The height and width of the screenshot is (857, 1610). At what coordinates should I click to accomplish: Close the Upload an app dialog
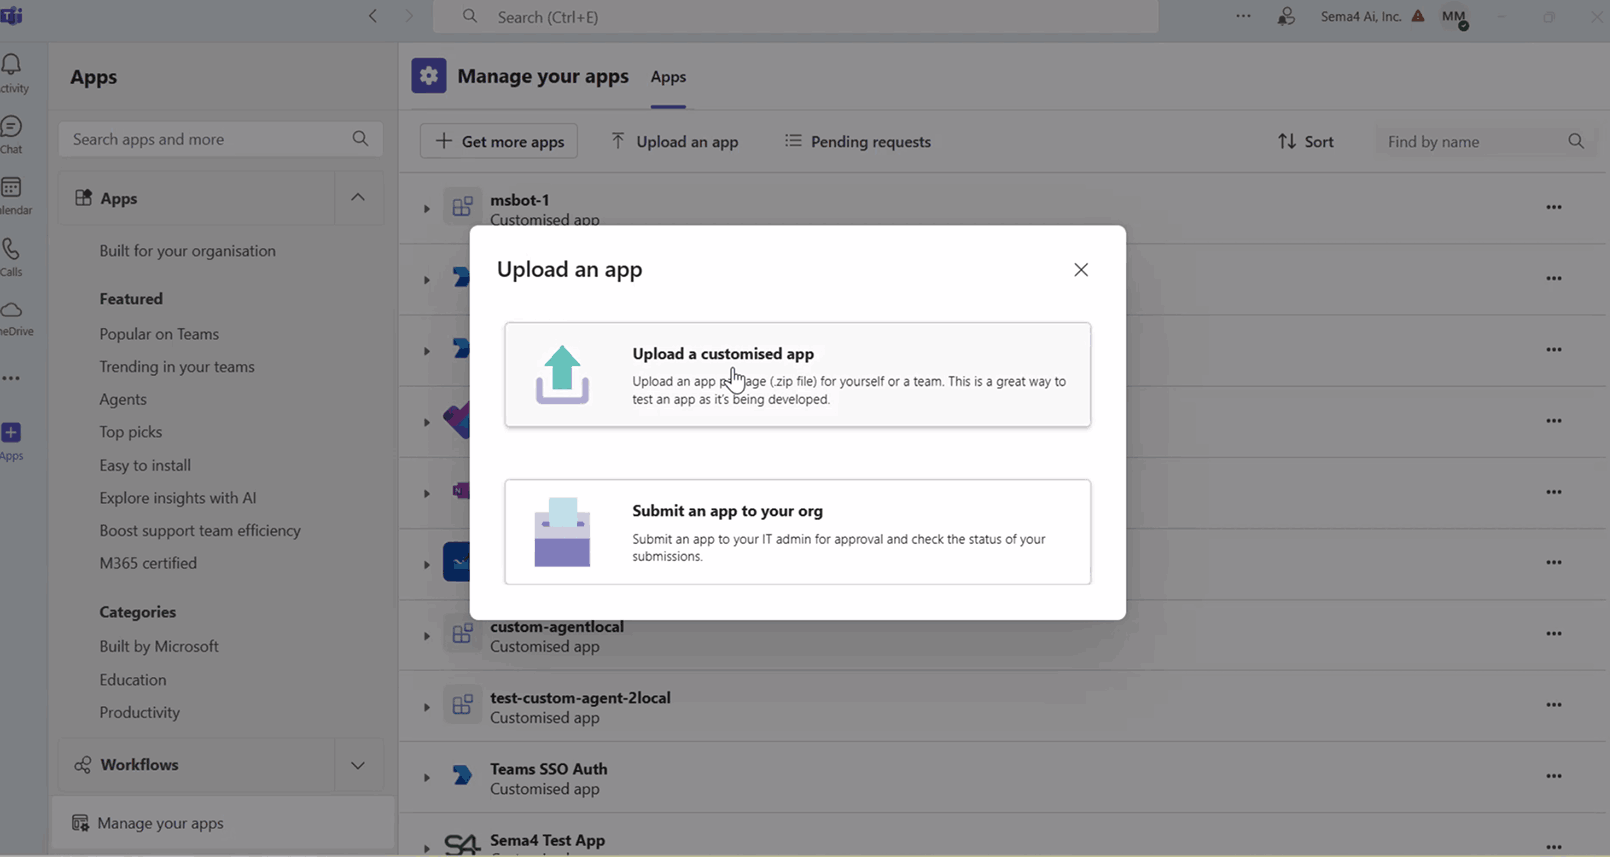pos(1080,270)
